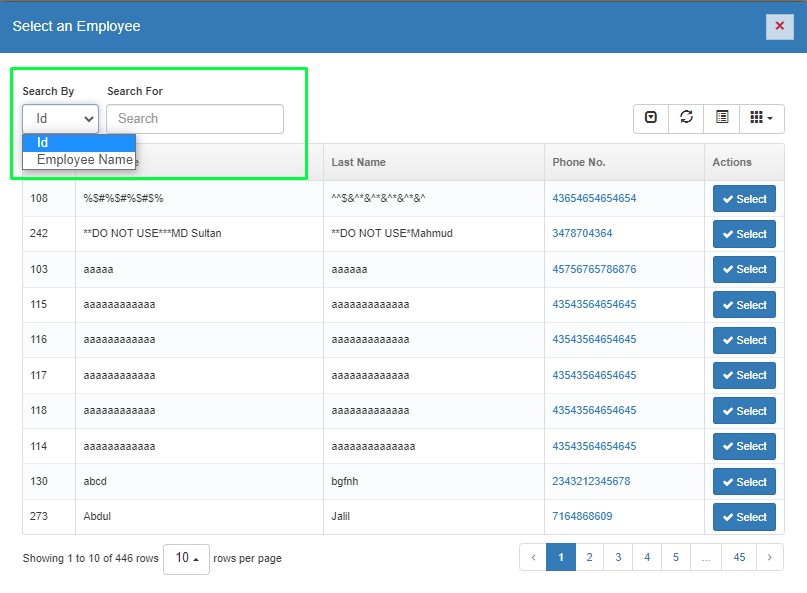This screenshot has width=807, height=593.
Task: Jump to last page 45
Action: pos(739,558)
